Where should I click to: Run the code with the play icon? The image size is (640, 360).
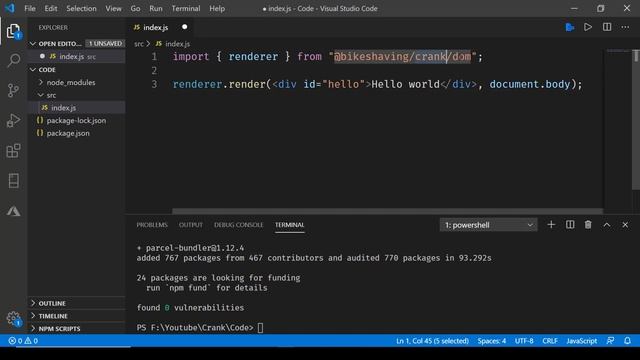point(588,27)
